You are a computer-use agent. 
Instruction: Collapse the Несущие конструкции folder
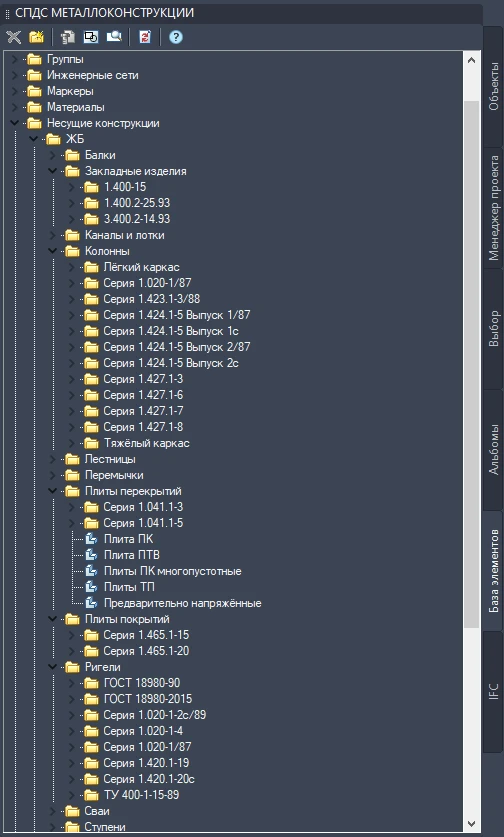pos(14,123)
